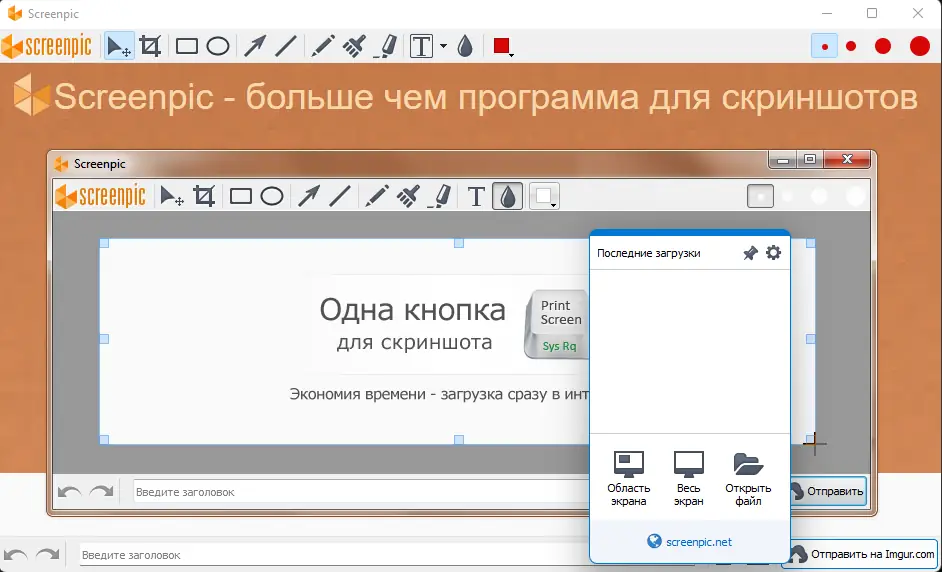This screenshot has height=572, width=942.
Task: Pick the Arrow drawing tool in top toolbar
Action: point(255,46)
